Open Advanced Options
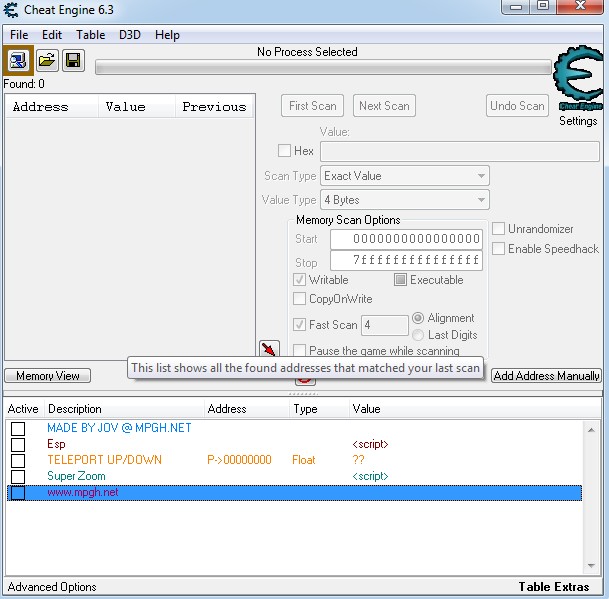The image size is (609, 599). [52, 587]
